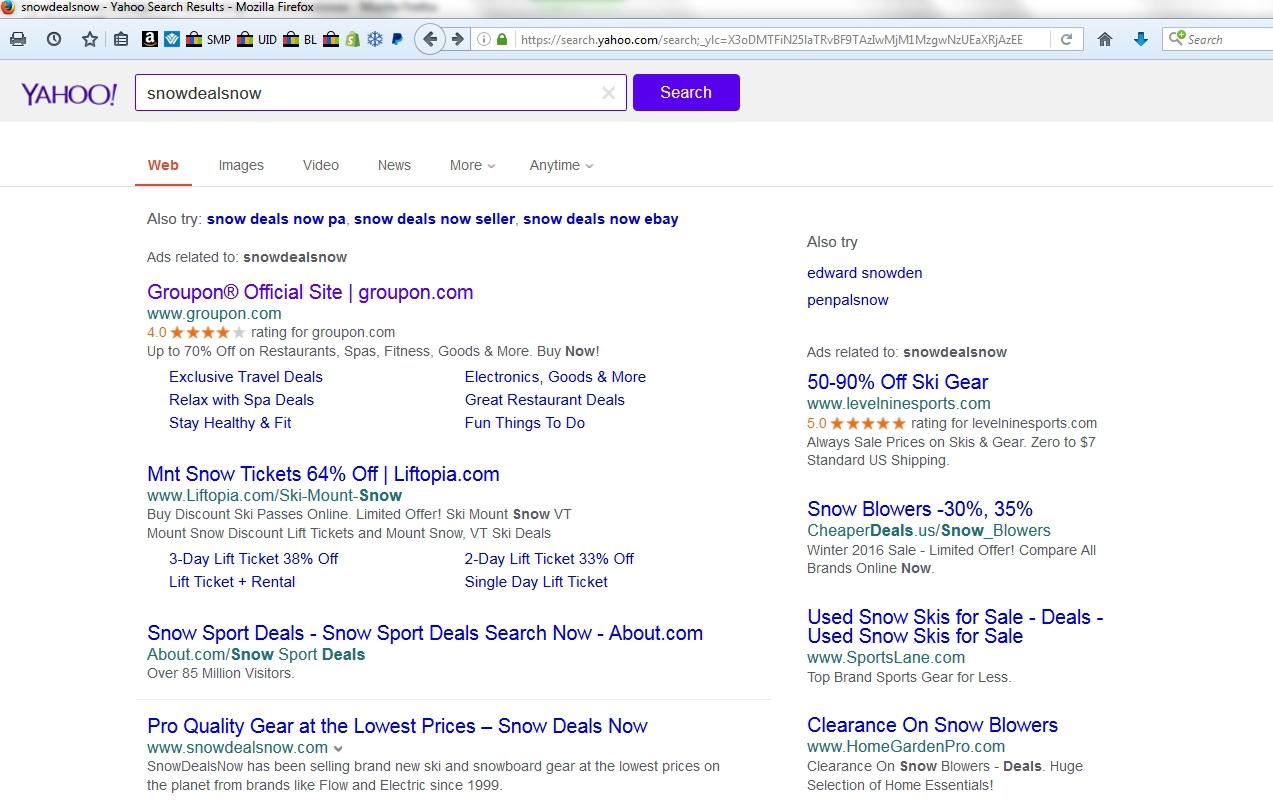This screenshot has width=1273, height=801.
Task: Go forward with the forward arrow
Action: 458,40
